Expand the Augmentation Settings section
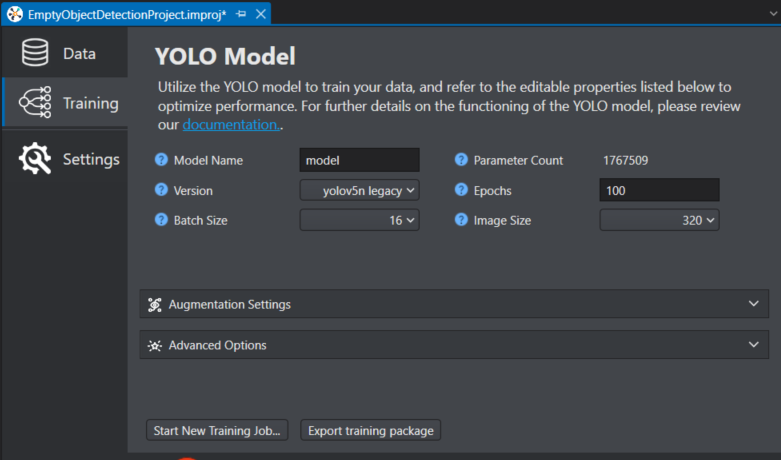781x460 pixels. click(x=454, y=304)
